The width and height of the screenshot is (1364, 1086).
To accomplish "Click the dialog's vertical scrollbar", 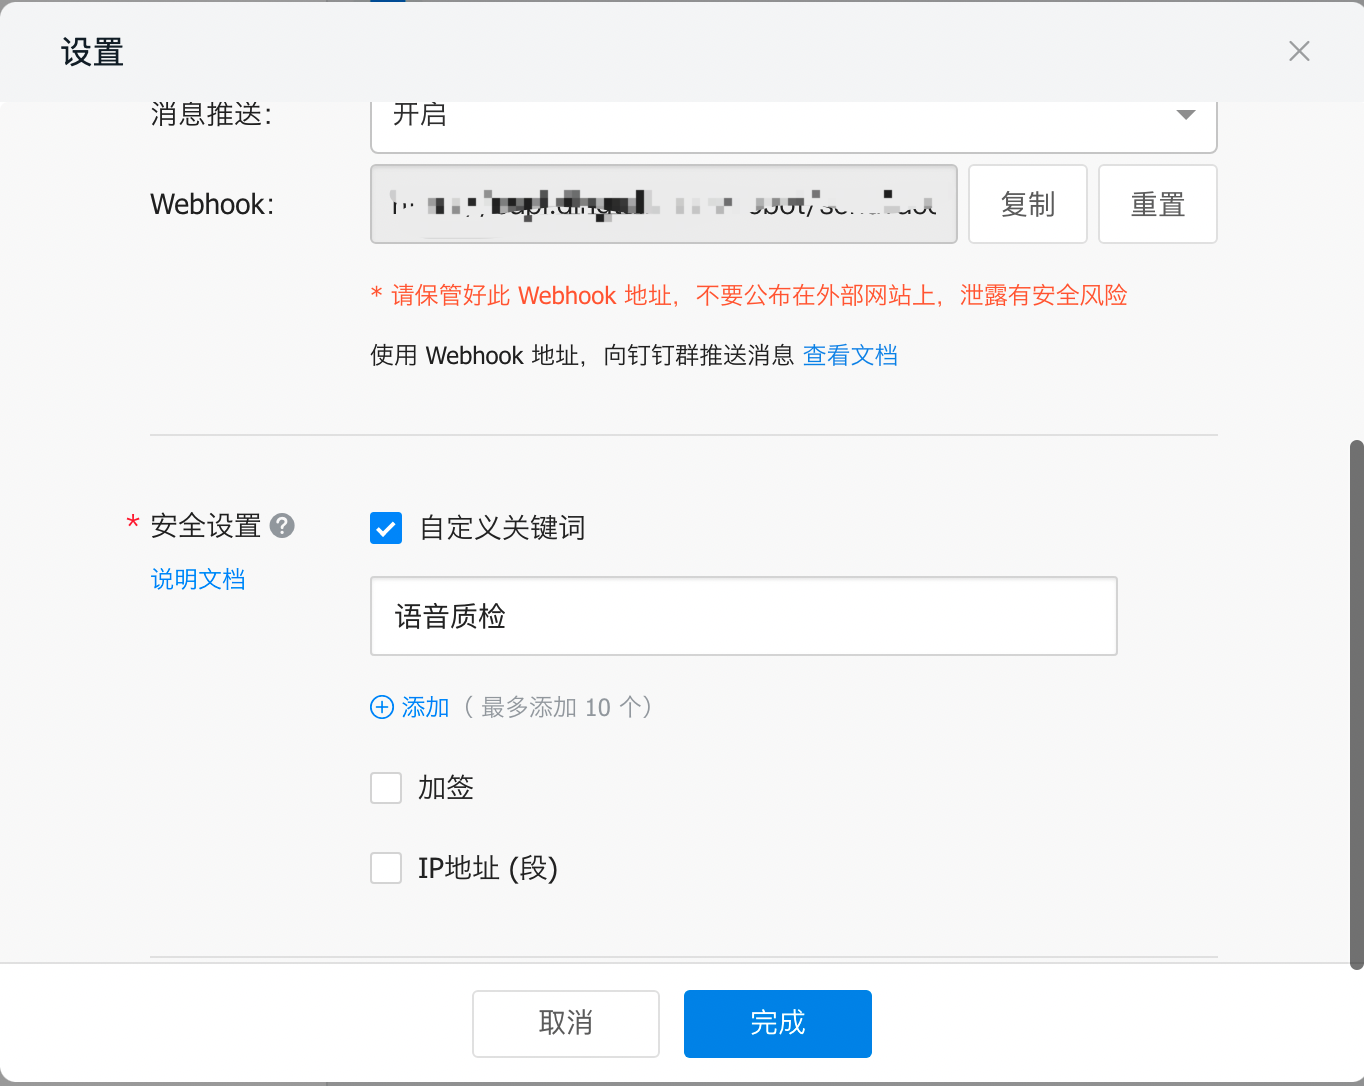I will click(x=1356, y=704).
